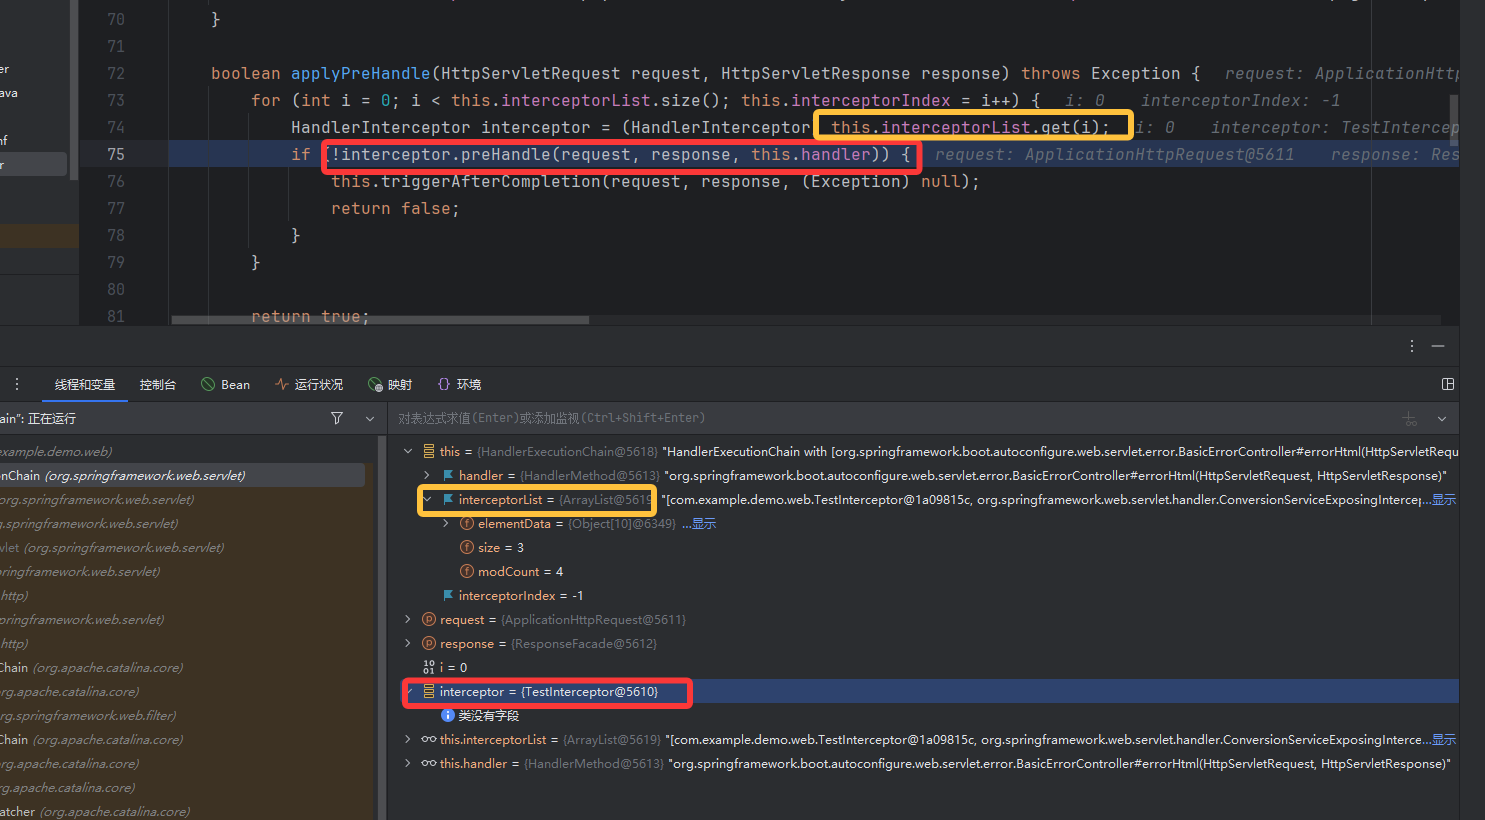1485x820 pixels.
Task: Expand the elementData array node
Action: coord(446,524)
